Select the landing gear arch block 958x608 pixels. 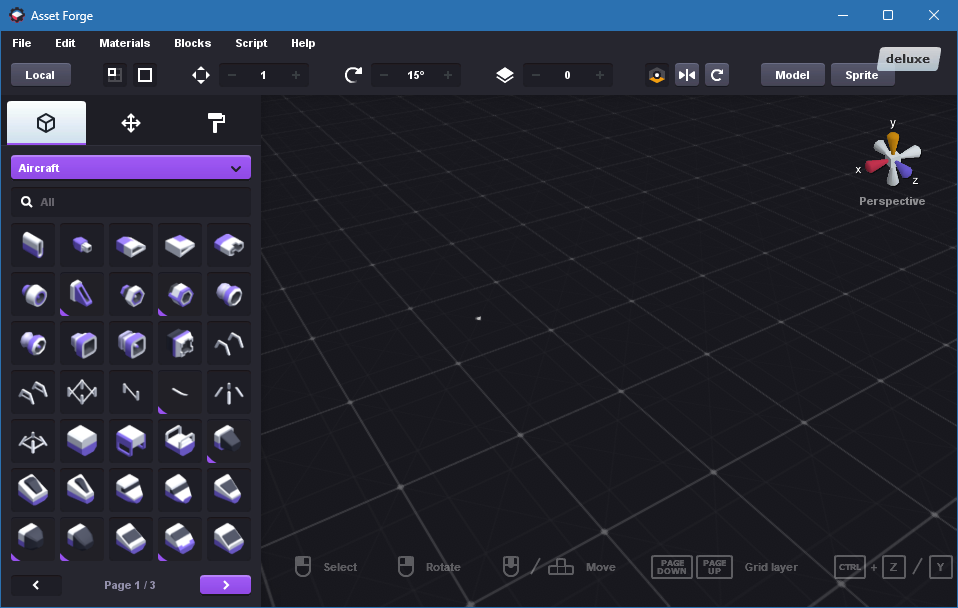pyautogui.click(x=229, y=343)
